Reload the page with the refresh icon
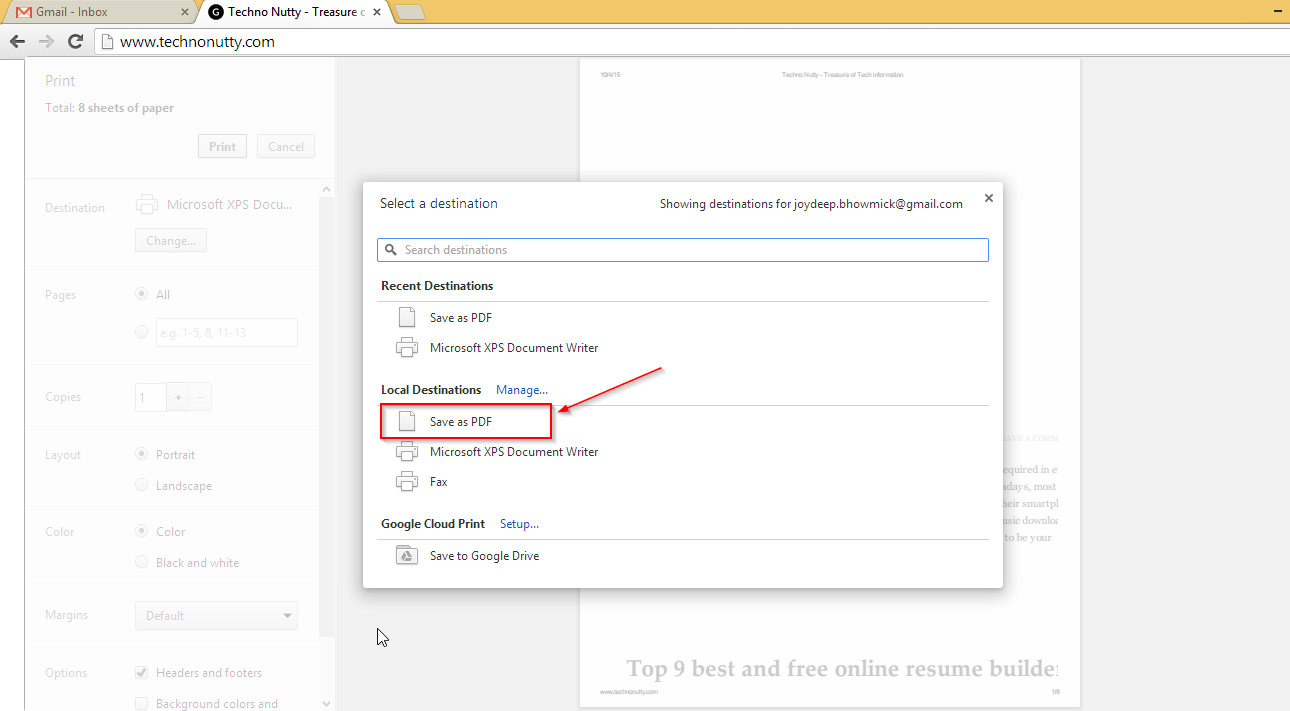1290x711 pixels. tap(75, 41)
